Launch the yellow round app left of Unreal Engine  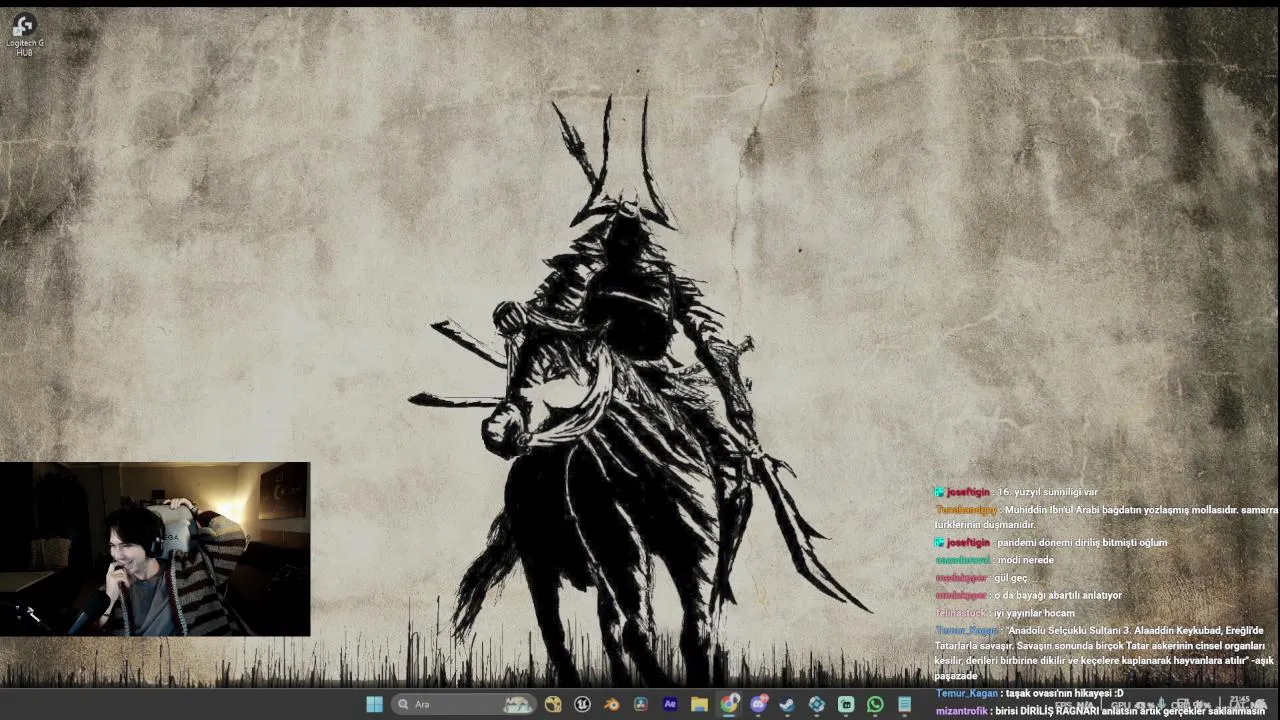click(x=553, y=704)
